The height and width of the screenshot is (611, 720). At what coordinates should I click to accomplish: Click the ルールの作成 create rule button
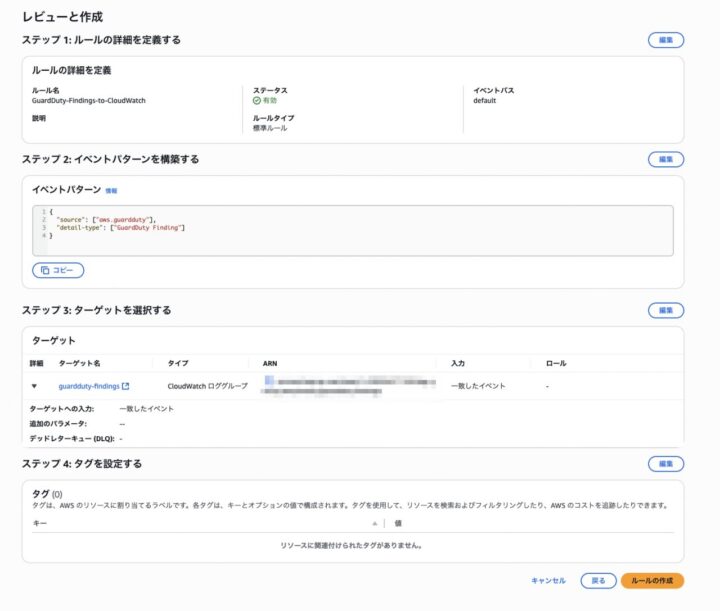(652, 580)
